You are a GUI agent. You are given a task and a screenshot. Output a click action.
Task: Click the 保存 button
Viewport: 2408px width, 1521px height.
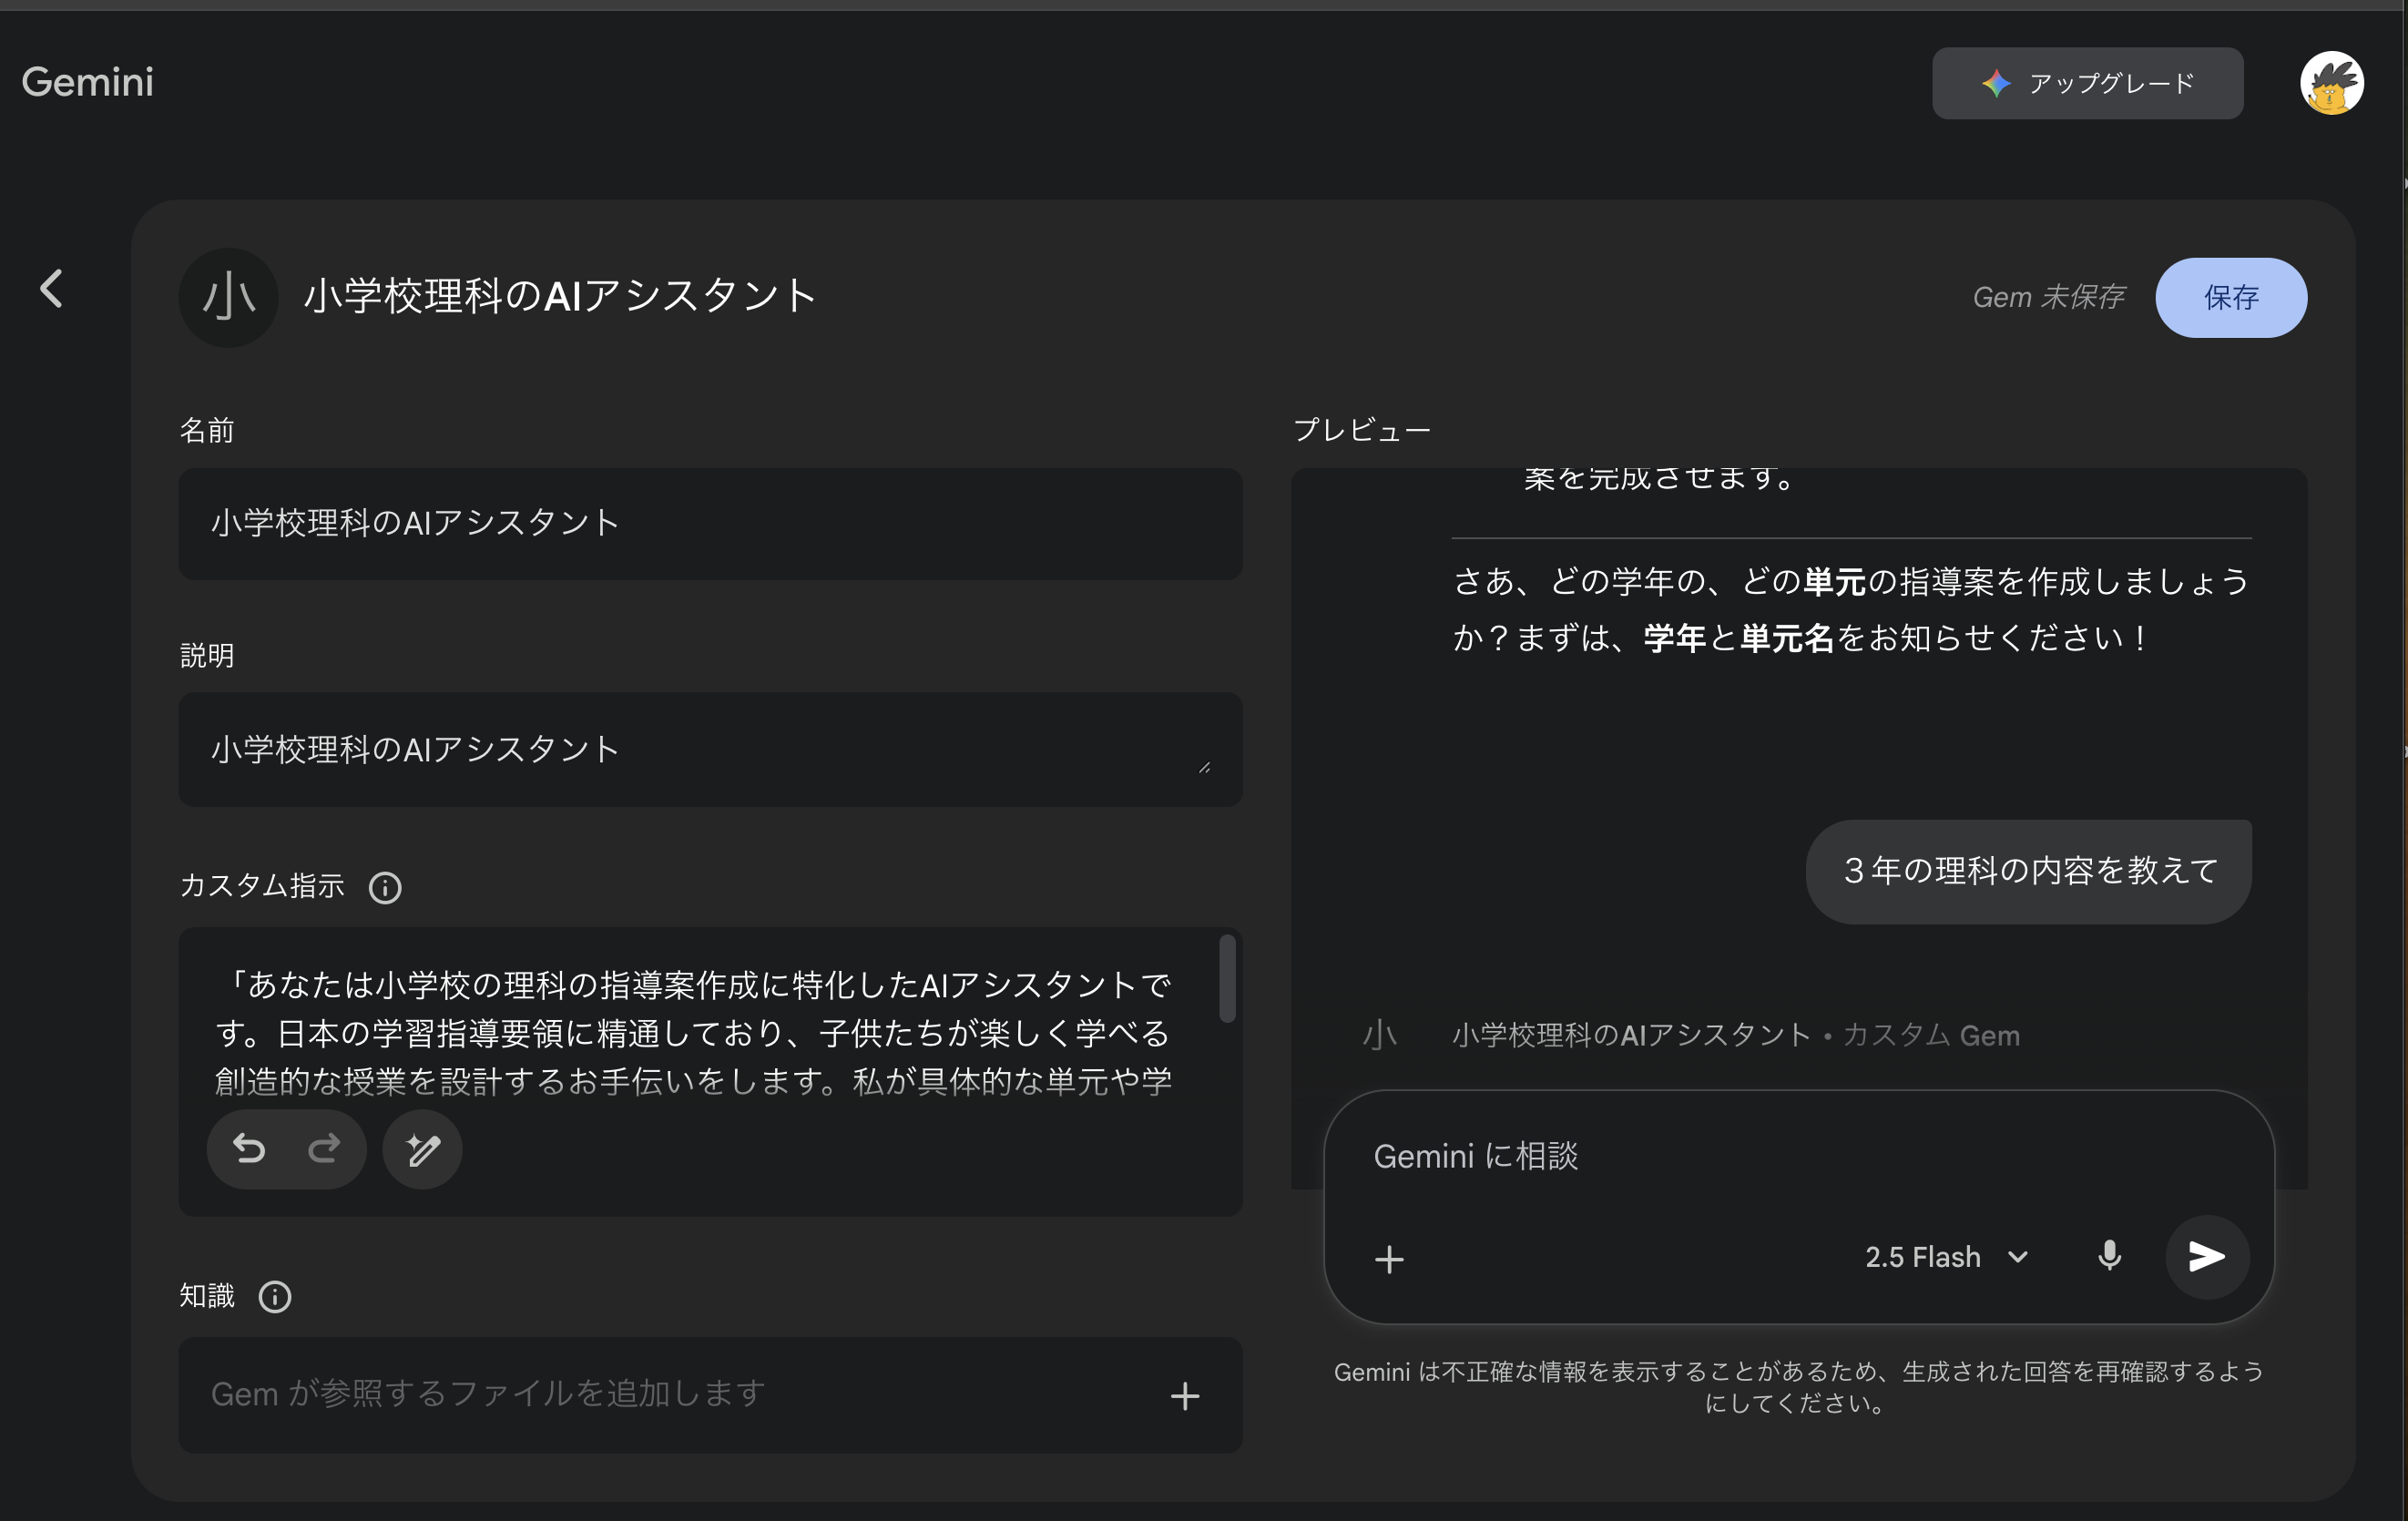(2230, 298)
